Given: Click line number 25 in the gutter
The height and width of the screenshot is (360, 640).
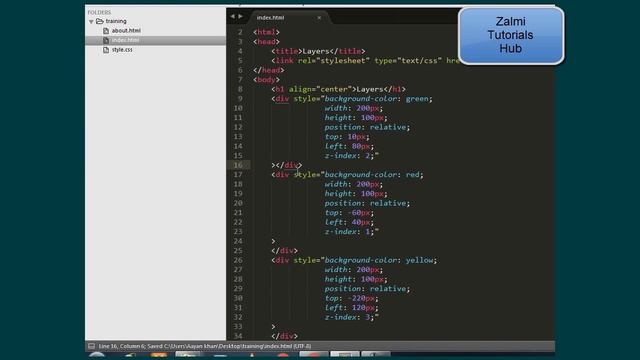Looking at the screenshot, I should coord(238,251).
